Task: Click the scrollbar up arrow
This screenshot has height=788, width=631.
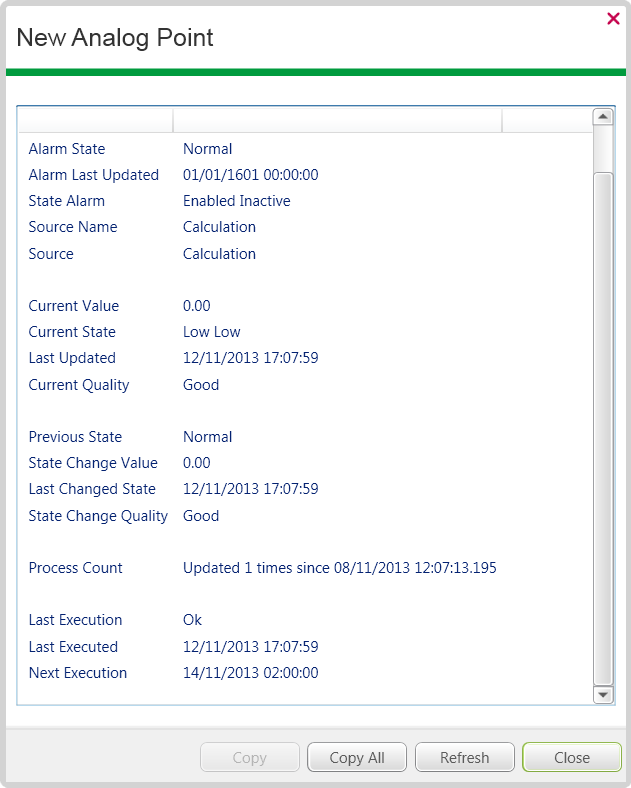Action: tap(603, 117)
